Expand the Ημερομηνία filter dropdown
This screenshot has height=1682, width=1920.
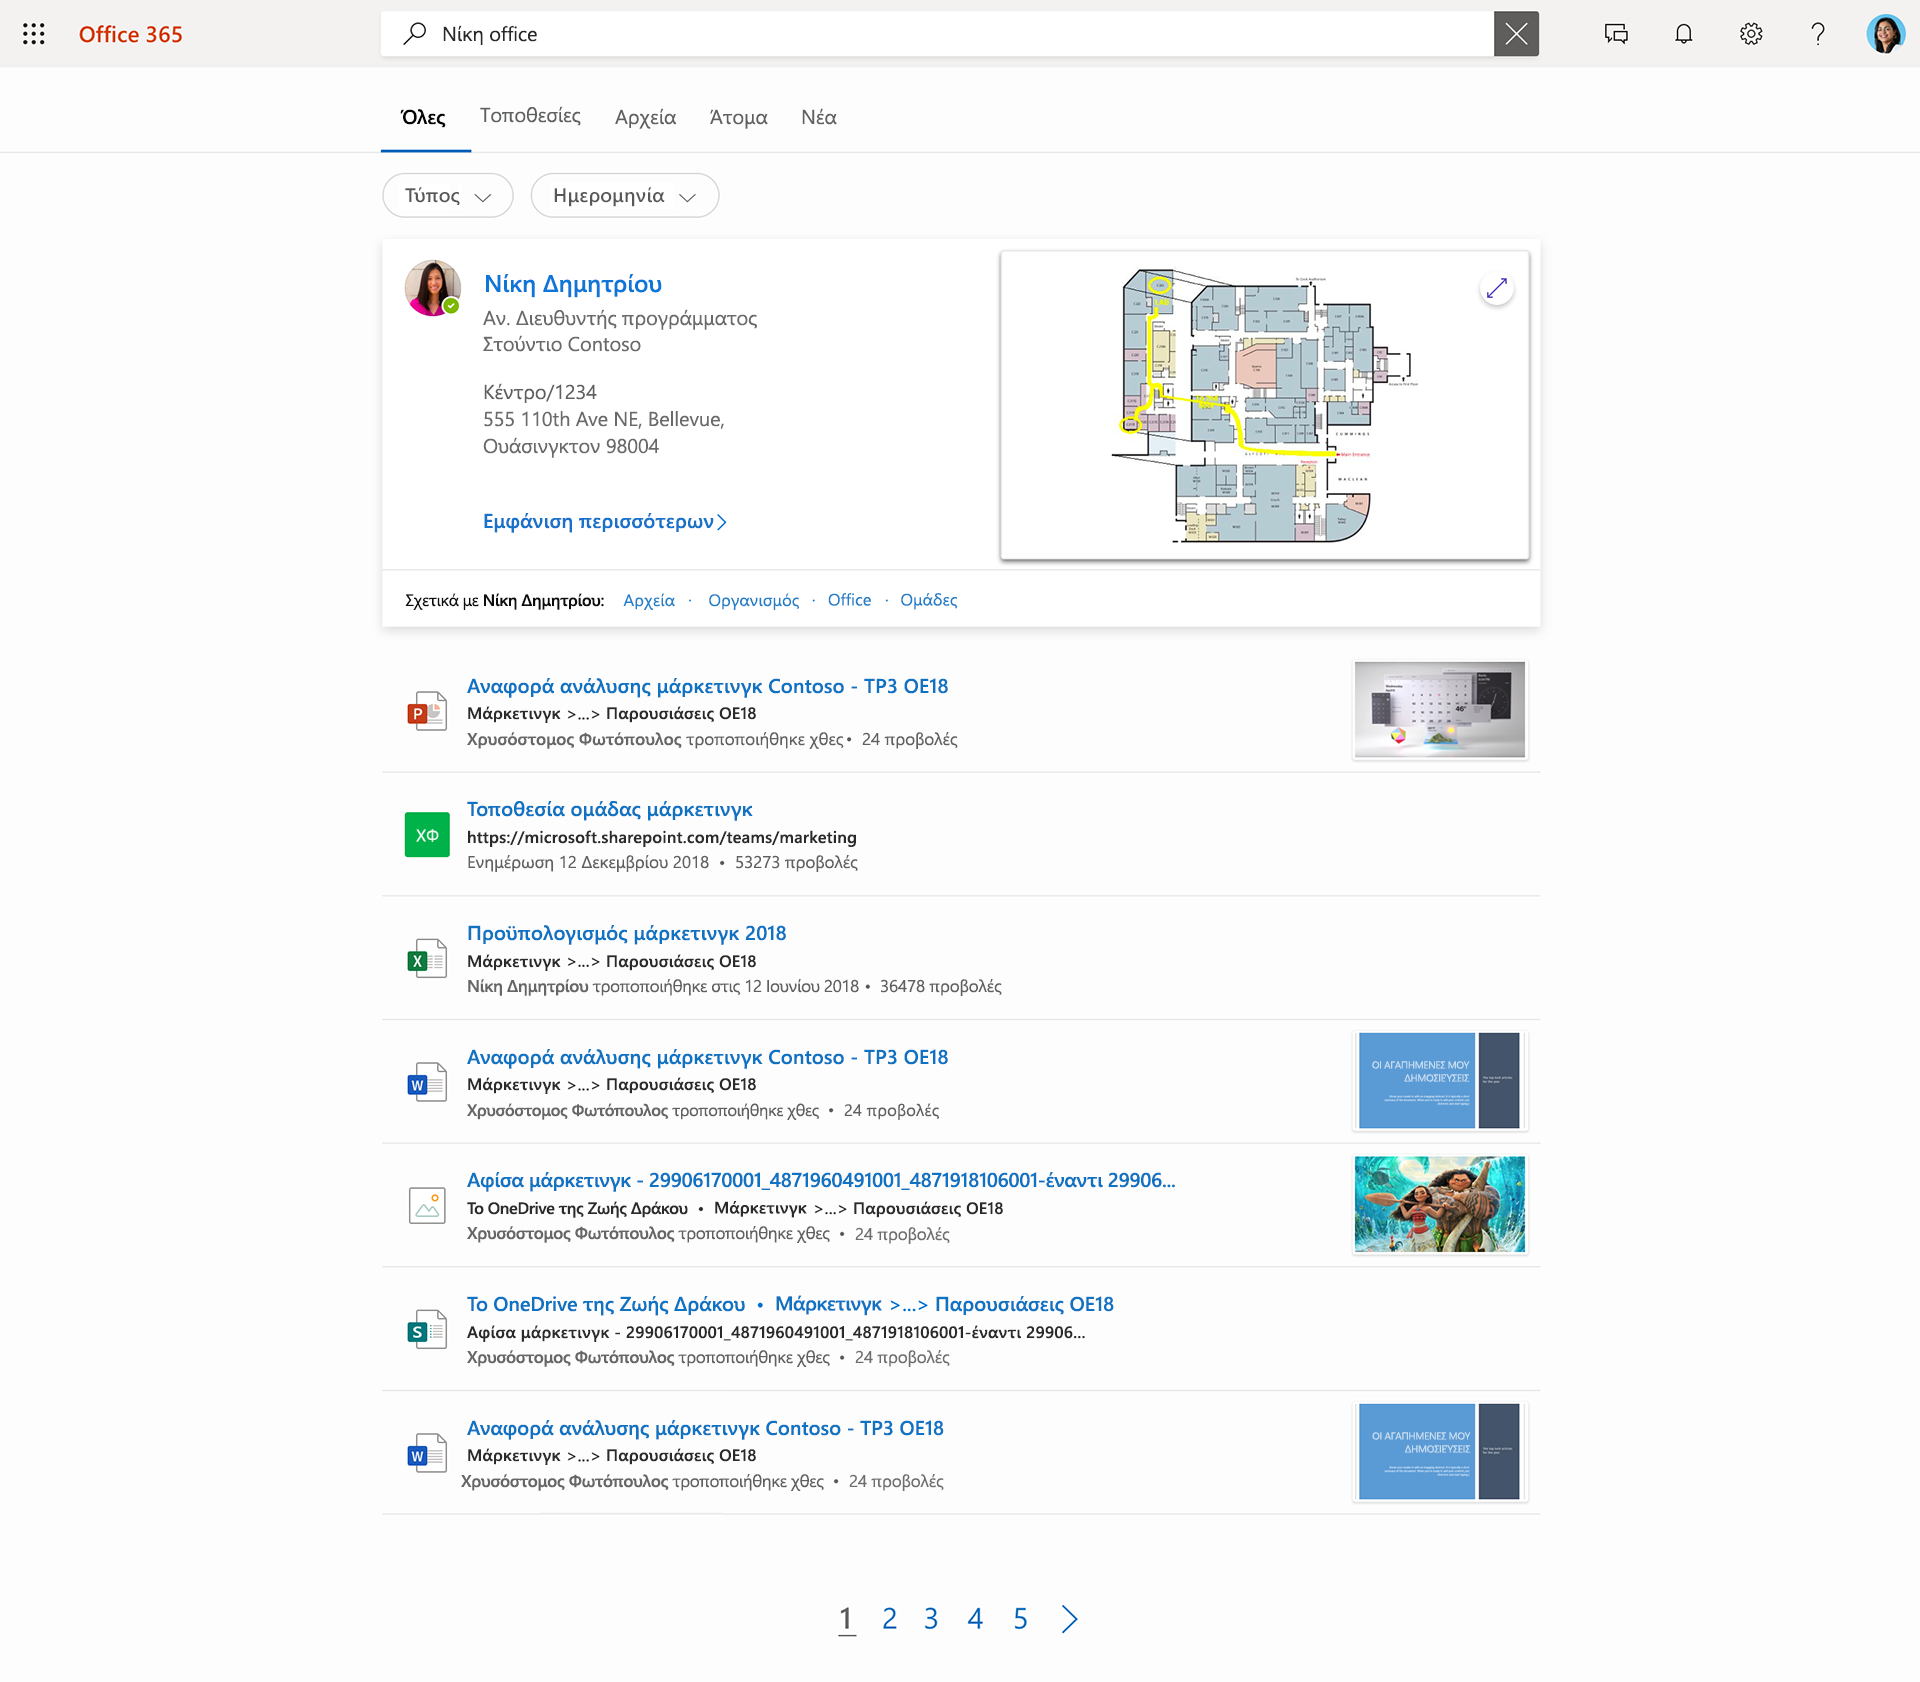click(x=625, y=196)
